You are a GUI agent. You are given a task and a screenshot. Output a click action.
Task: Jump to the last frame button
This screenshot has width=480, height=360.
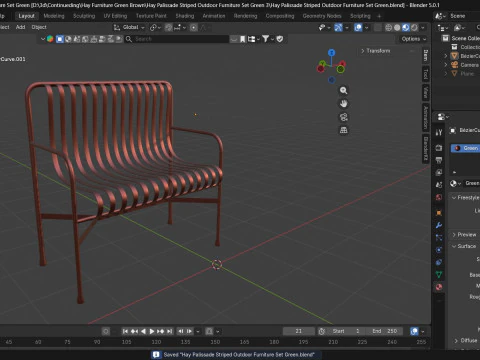click(x=170, y=331)
